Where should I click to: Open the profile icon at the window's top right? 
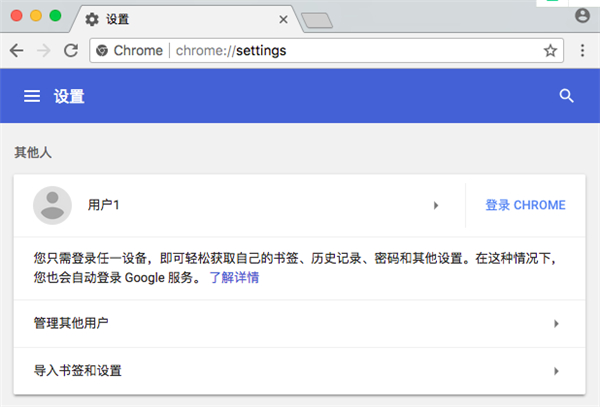[x=583, y=16]
